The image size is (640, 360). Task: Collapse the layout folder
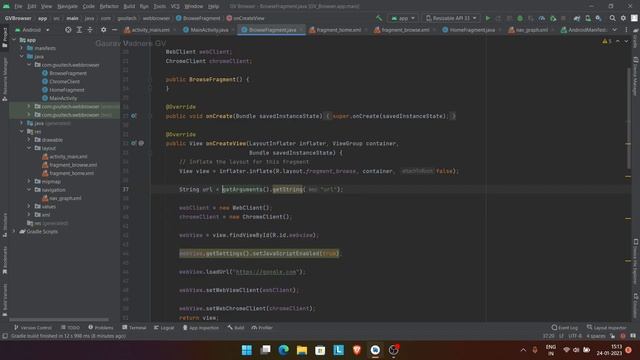click(29, 148)
